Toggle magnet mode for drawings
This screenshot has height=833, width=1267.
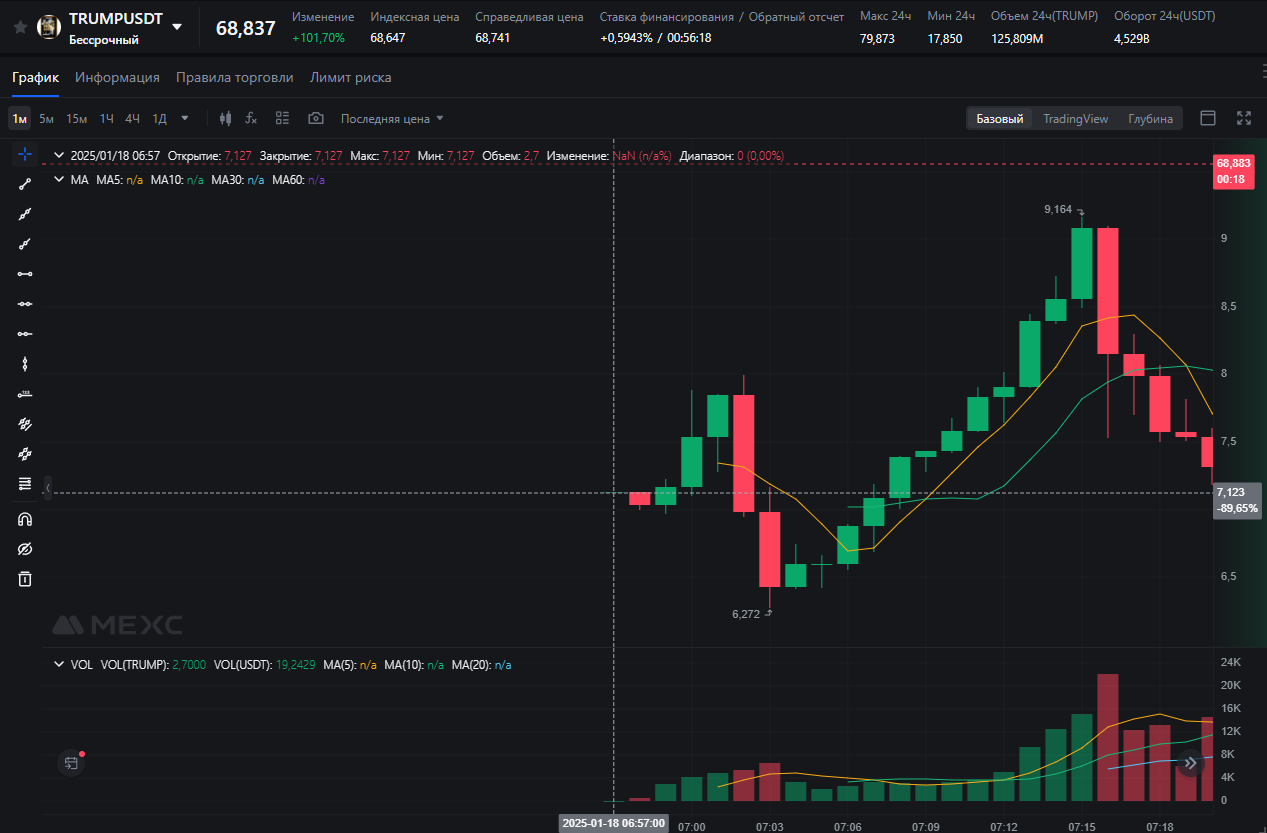(25, 519)
